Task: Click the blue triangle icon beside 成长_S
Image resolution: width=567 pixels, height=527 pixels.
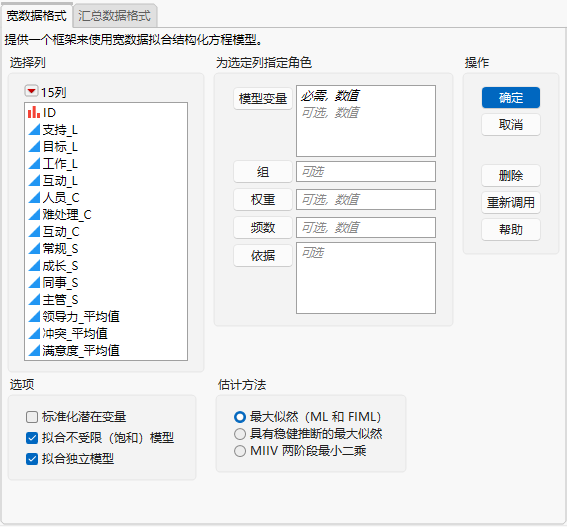Action: pyautogui.click(x=34, y=265)
